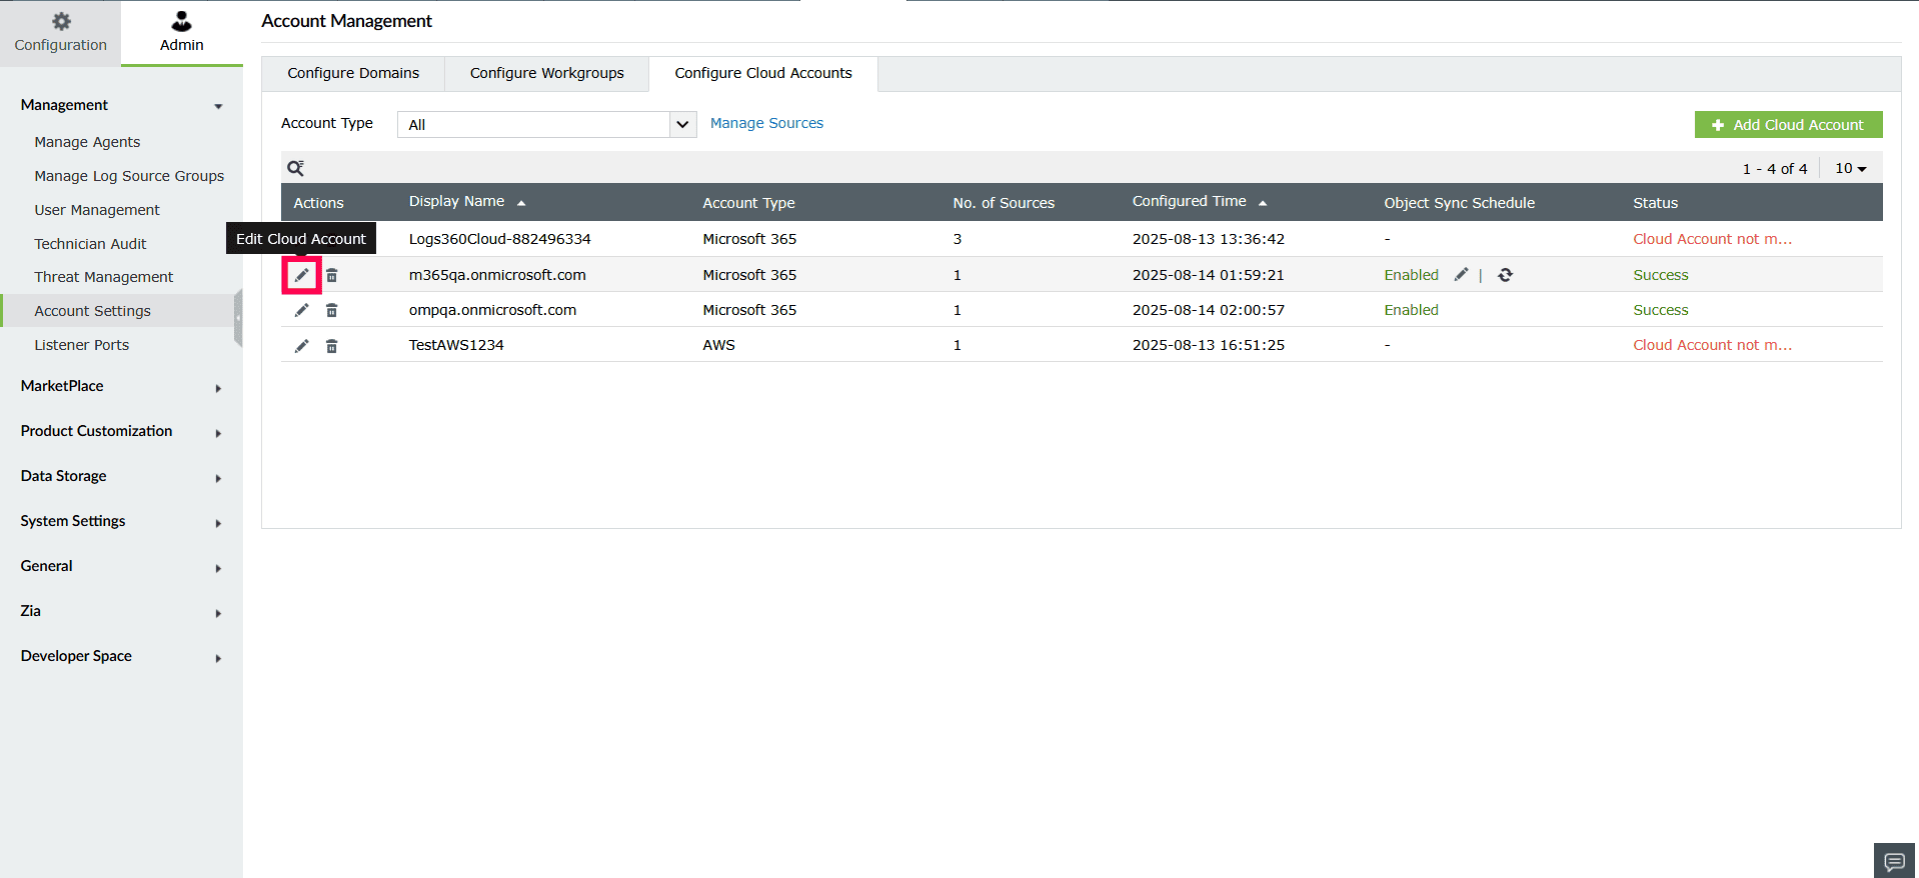Open the Account Type dropdown
This screenshot has height=878, width=1919.
point(547,124)
